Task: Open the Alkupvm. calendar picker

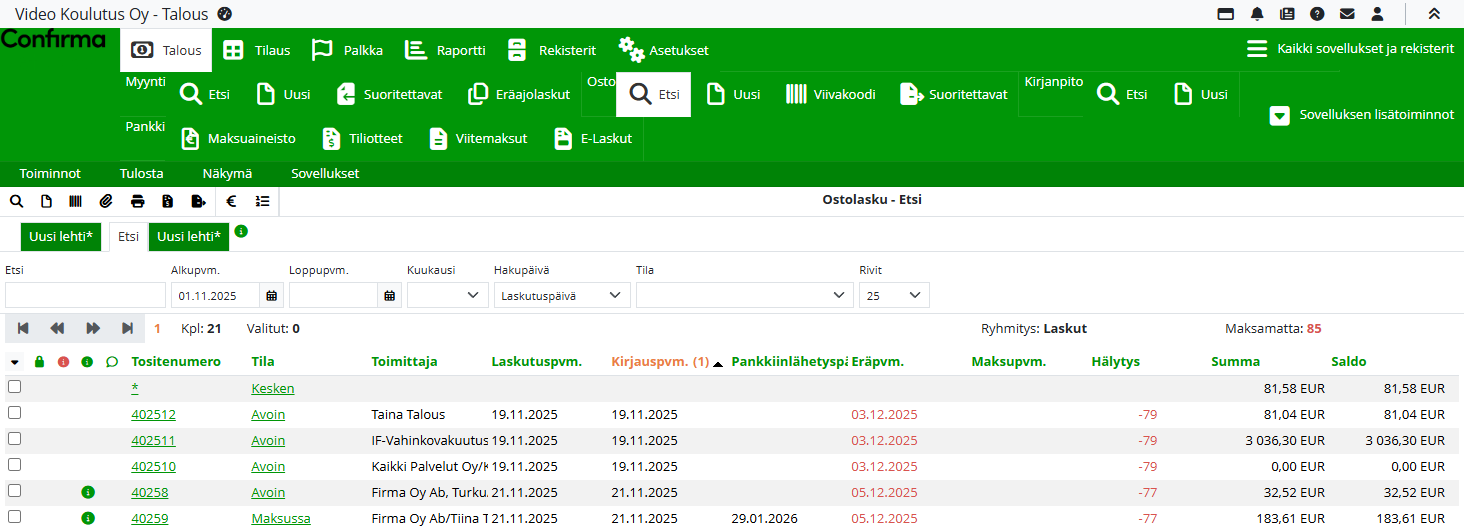Action: [x=271, y=295]
